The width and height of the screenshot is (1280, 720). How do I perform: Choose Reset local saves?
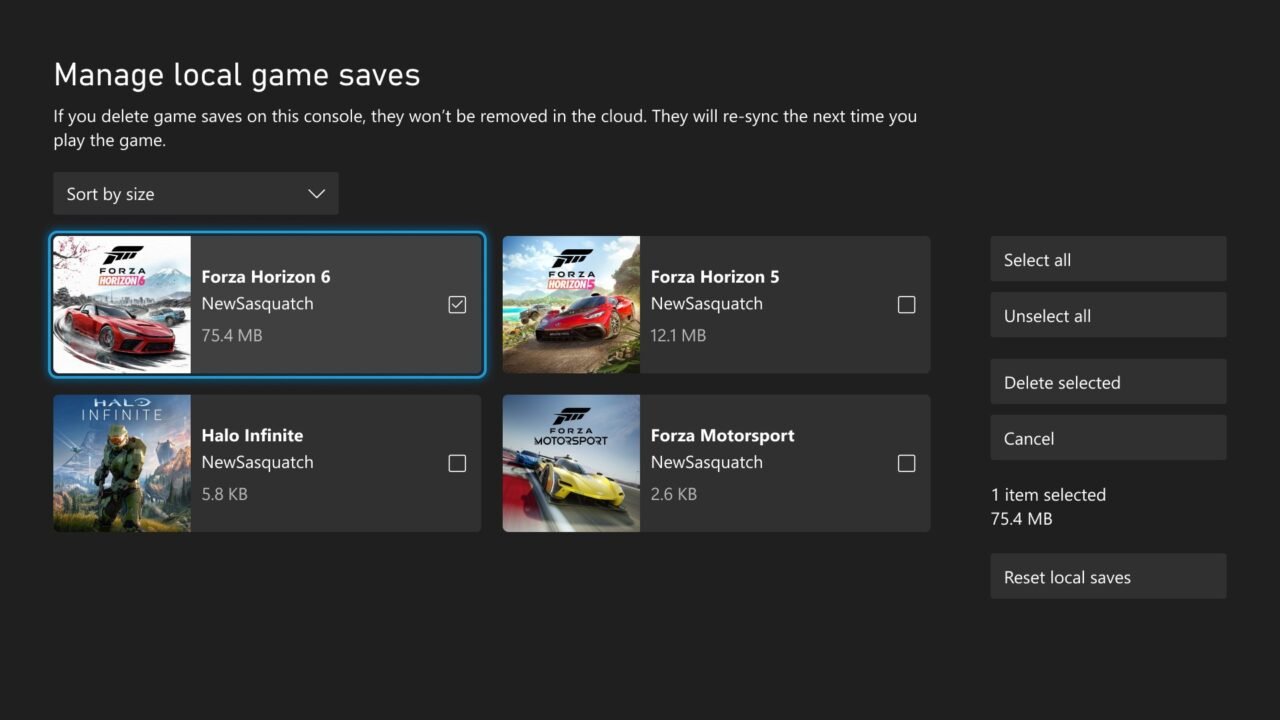pos(1108,577)
